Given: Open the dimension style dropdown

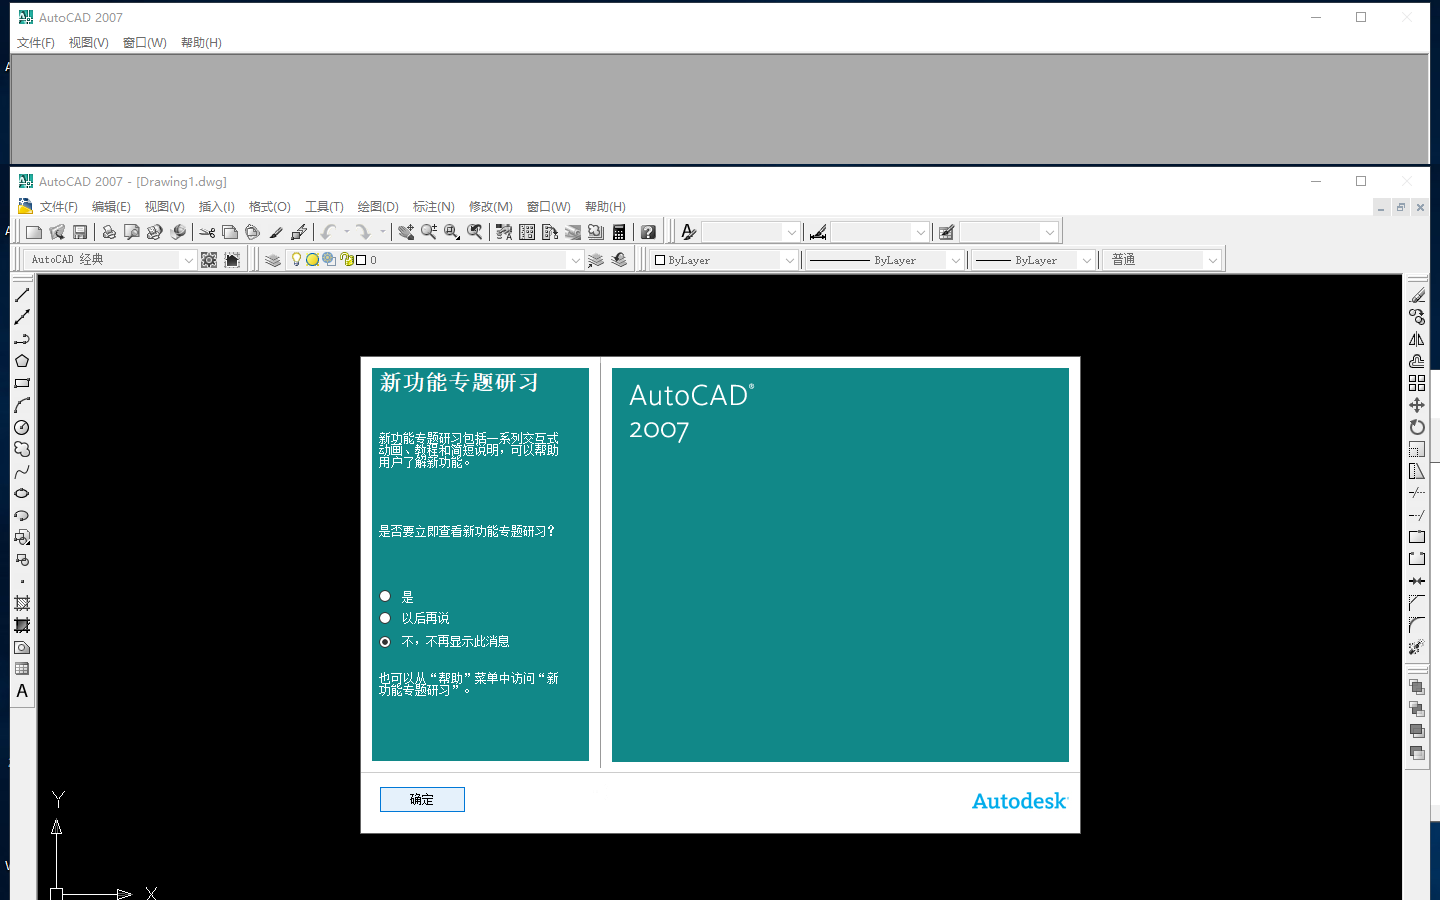Looking at the screenshot, I should click(920, 232).
